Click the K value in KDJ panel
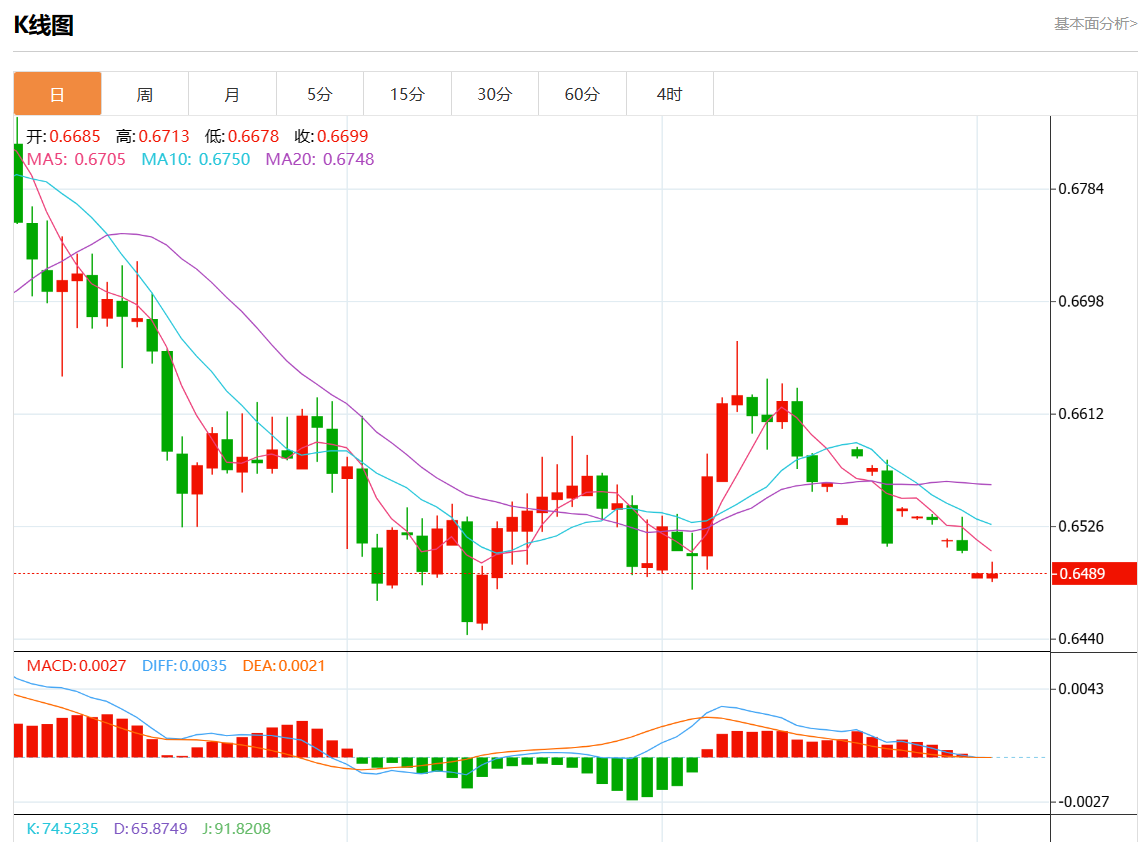This screenshot has height=842, width=1145. point(62,828)
